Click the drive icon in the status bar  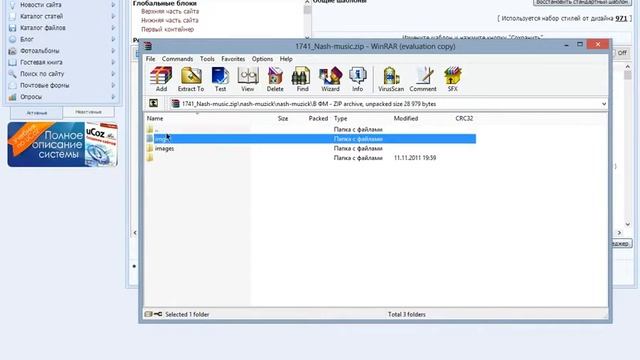tap(149, 314)
